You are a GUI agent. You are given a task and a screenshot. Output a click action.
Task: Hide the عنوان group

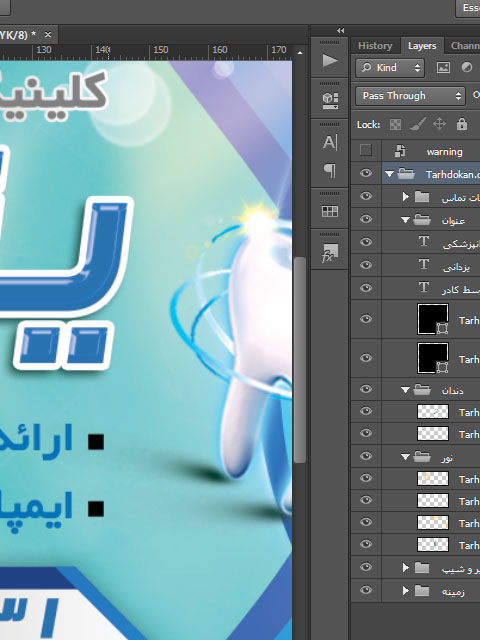366,219
